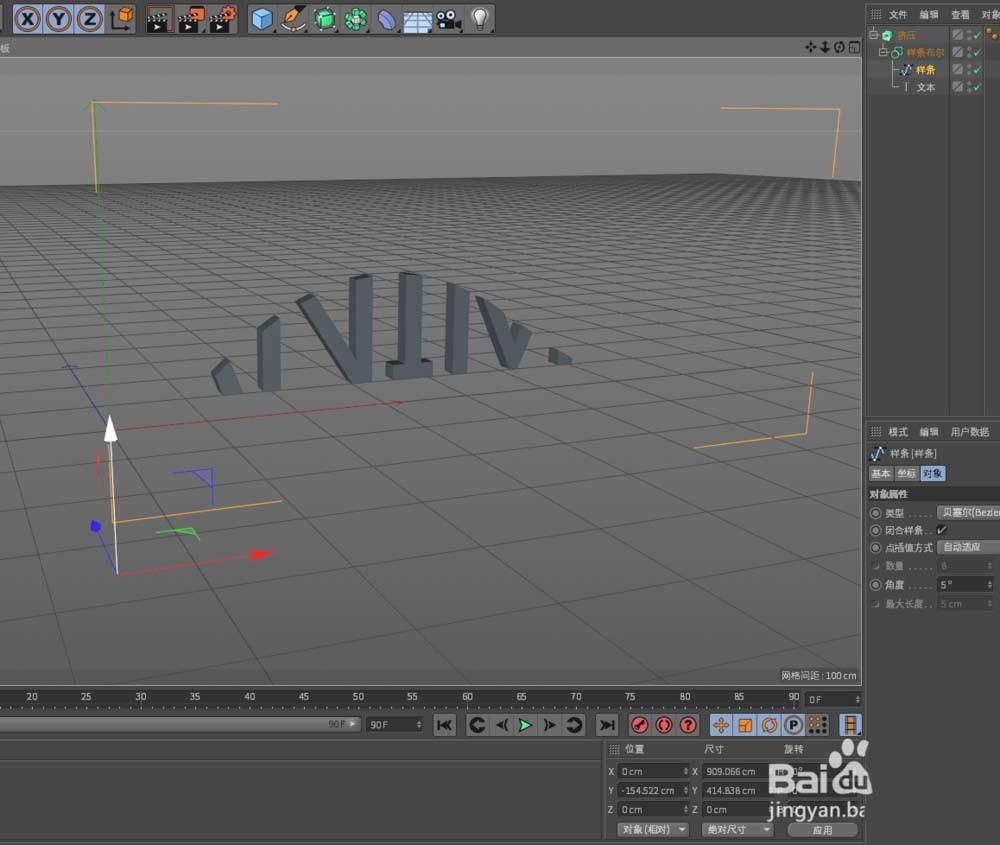Click the cube primitive icon
Screen dimensions: 1000x845
click(x=261, y=19)
